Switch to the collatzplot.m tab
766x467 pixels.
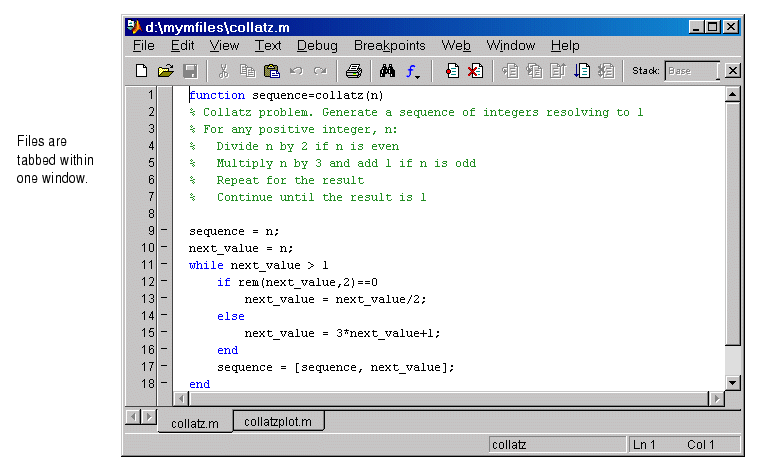click(x=278, y=421)
